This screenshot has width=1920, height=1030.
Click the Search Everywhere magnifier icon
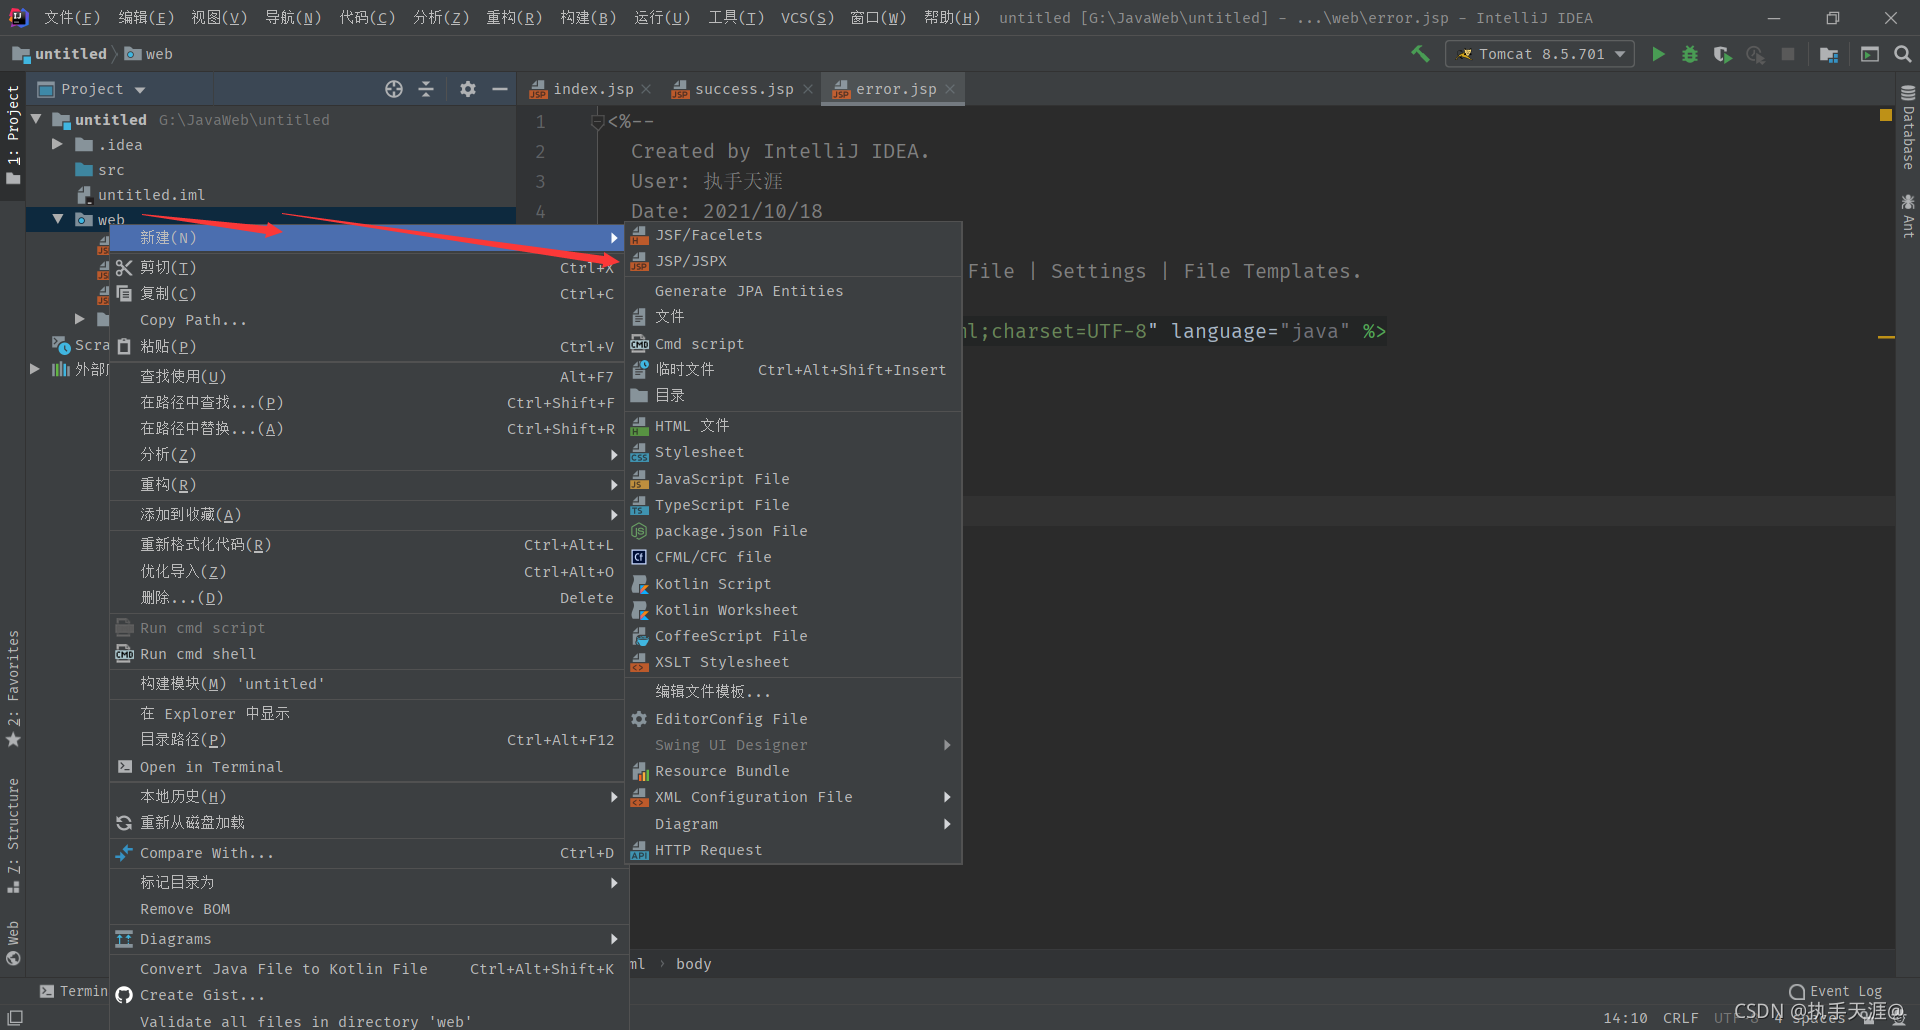click(1903, 54)
